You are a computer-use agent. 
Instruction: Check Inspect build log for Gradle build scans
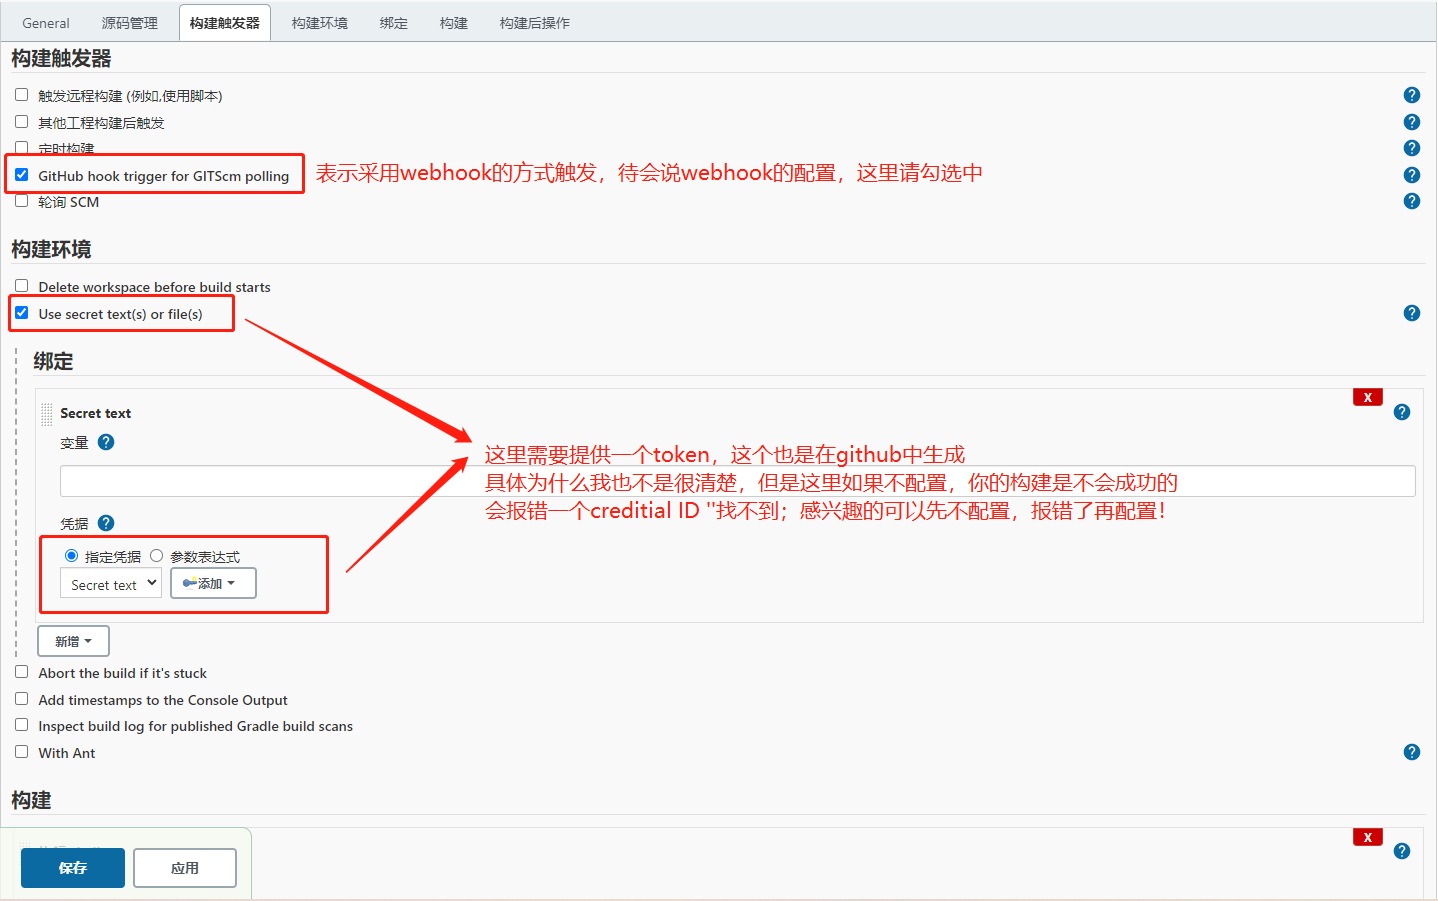[x=22, y=725]
